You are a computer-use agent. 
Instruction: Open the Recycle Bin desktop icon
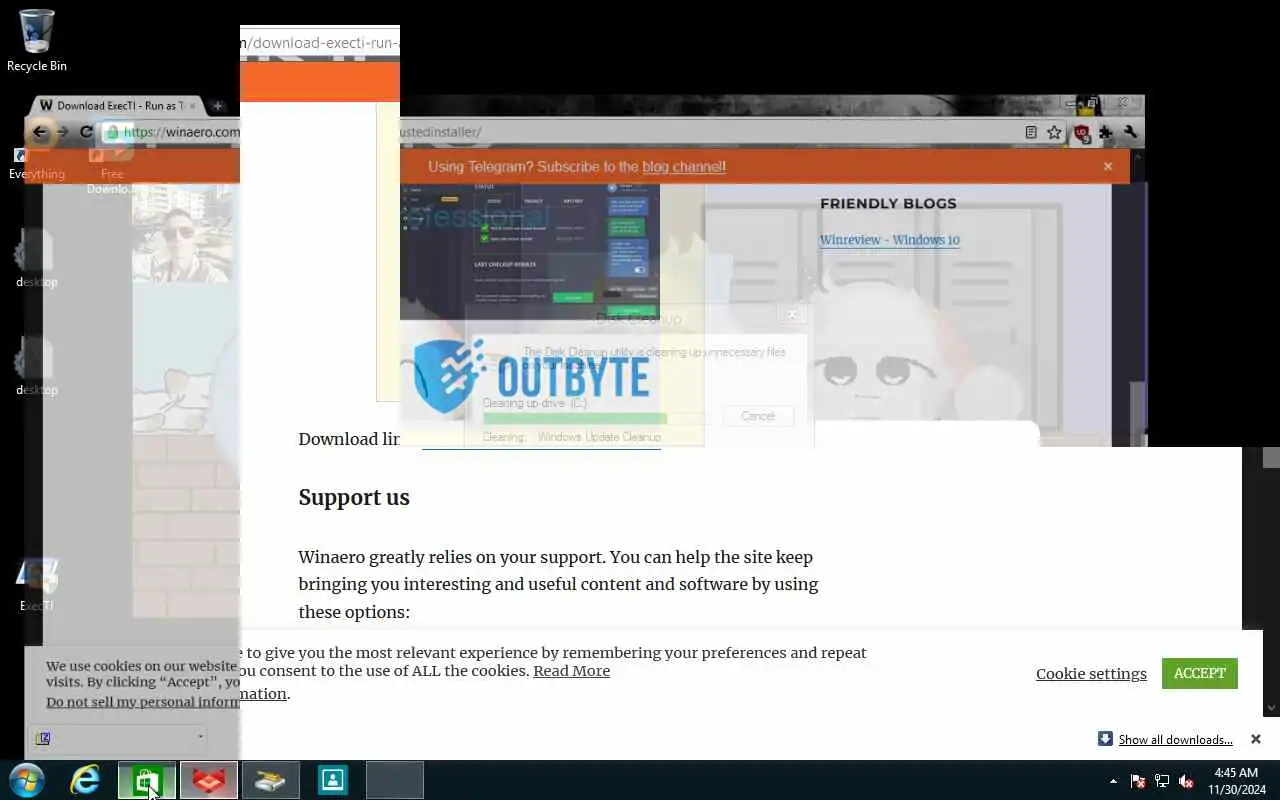pyautogui.click(x=37, y=40)
